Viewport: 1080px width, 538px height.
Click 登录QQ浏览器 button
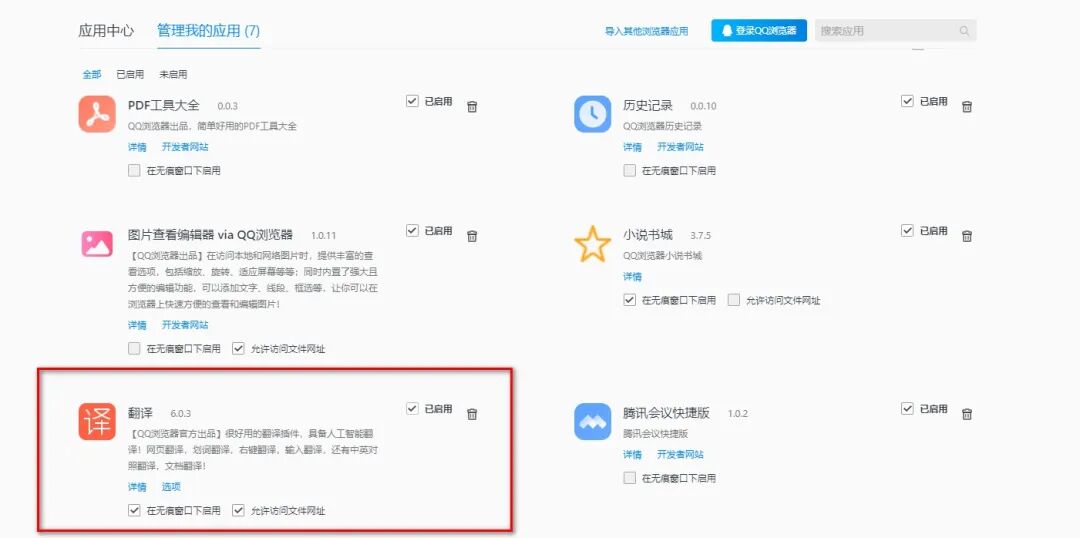pyautogui.click(x=759, y=30)
